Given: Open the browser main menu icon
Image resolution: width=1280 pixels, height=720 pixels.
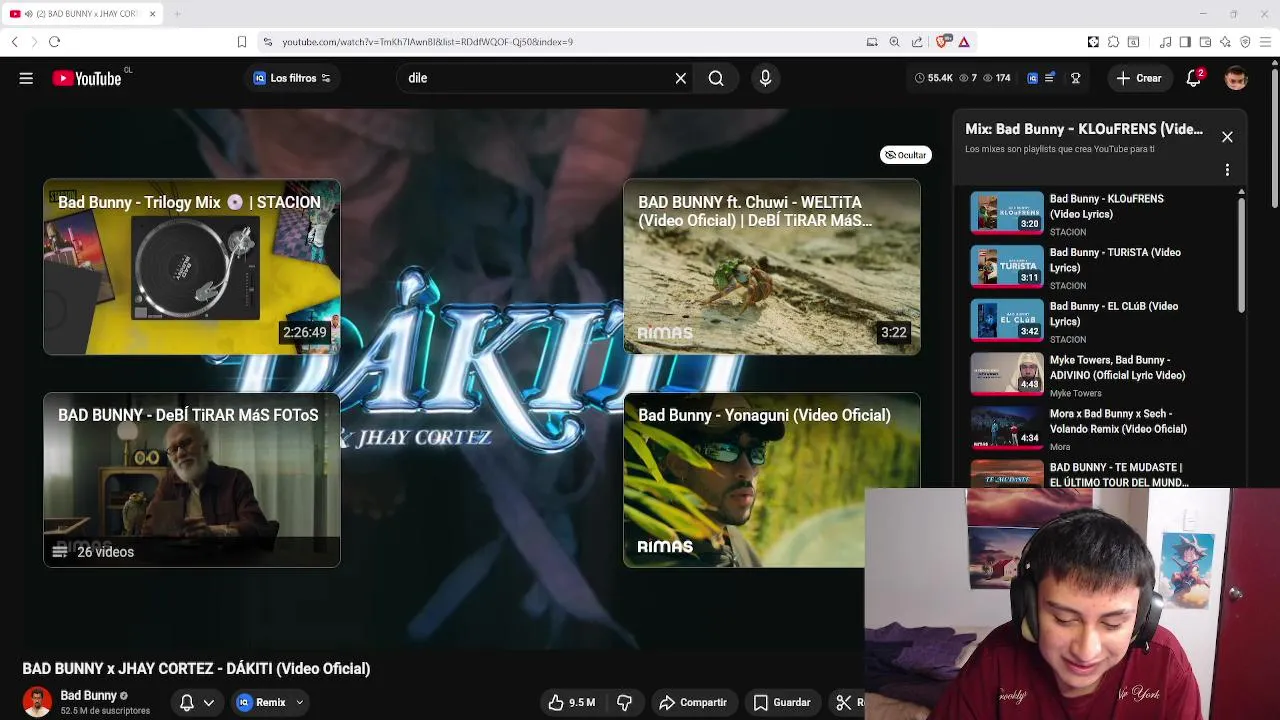Looking at the screenshot, I should [x=1265, y=42].
